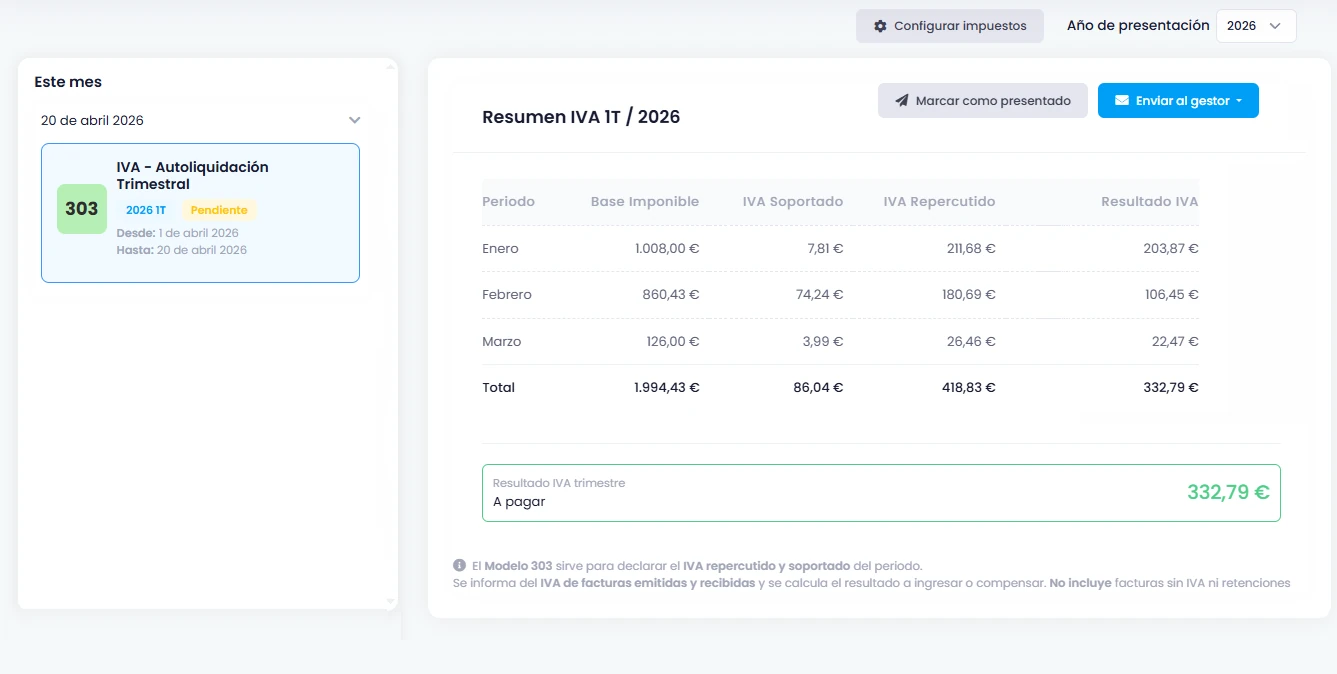The width and height of the screenshot is (1337, 674).
Task: Click the Marcar como presentado button
Action: click(982, 100)
